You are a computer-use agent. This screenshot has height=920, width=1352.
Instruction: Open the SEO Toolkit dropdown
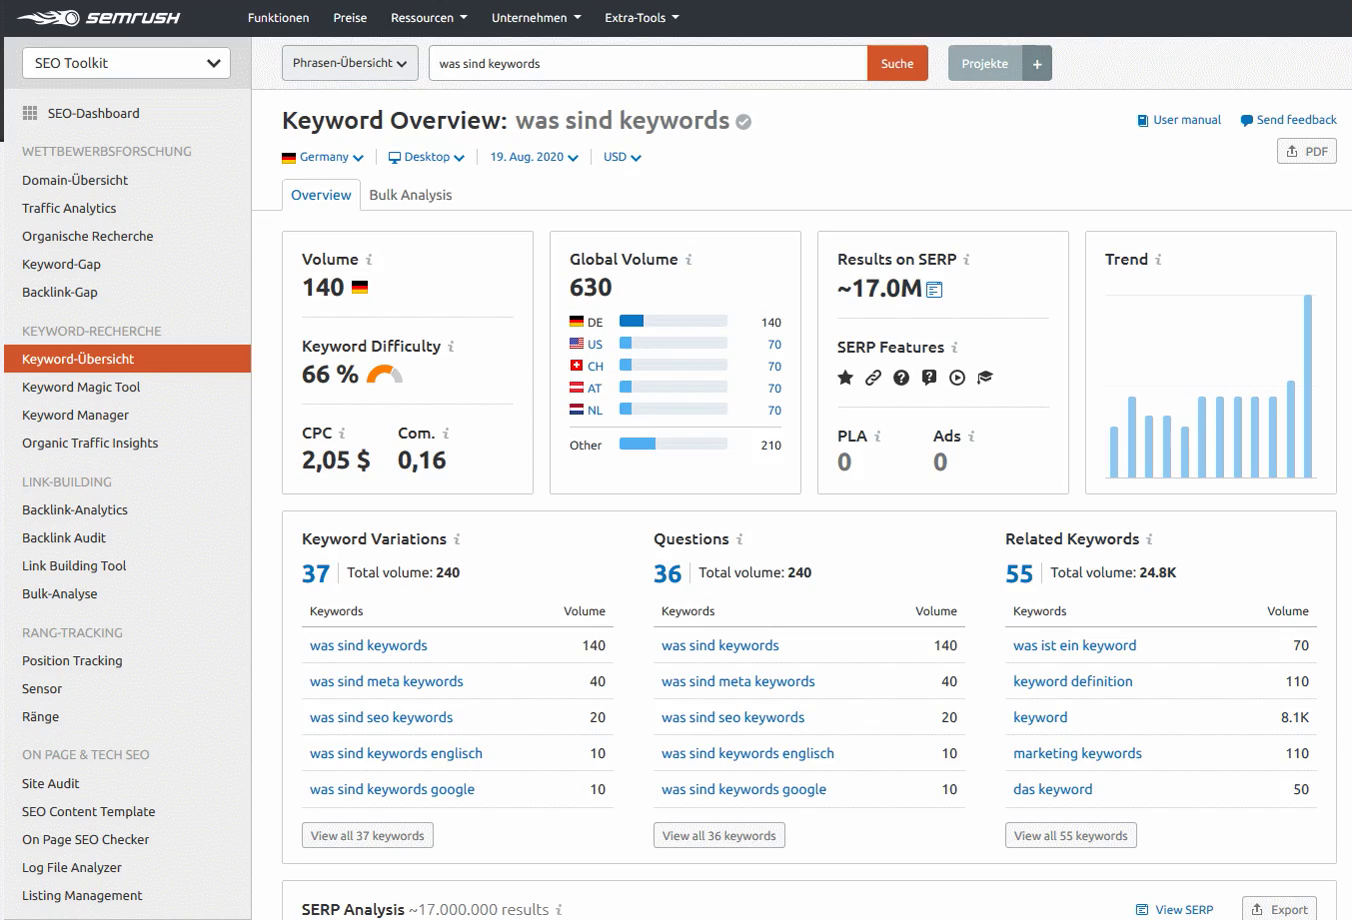(x=126, y=63)
